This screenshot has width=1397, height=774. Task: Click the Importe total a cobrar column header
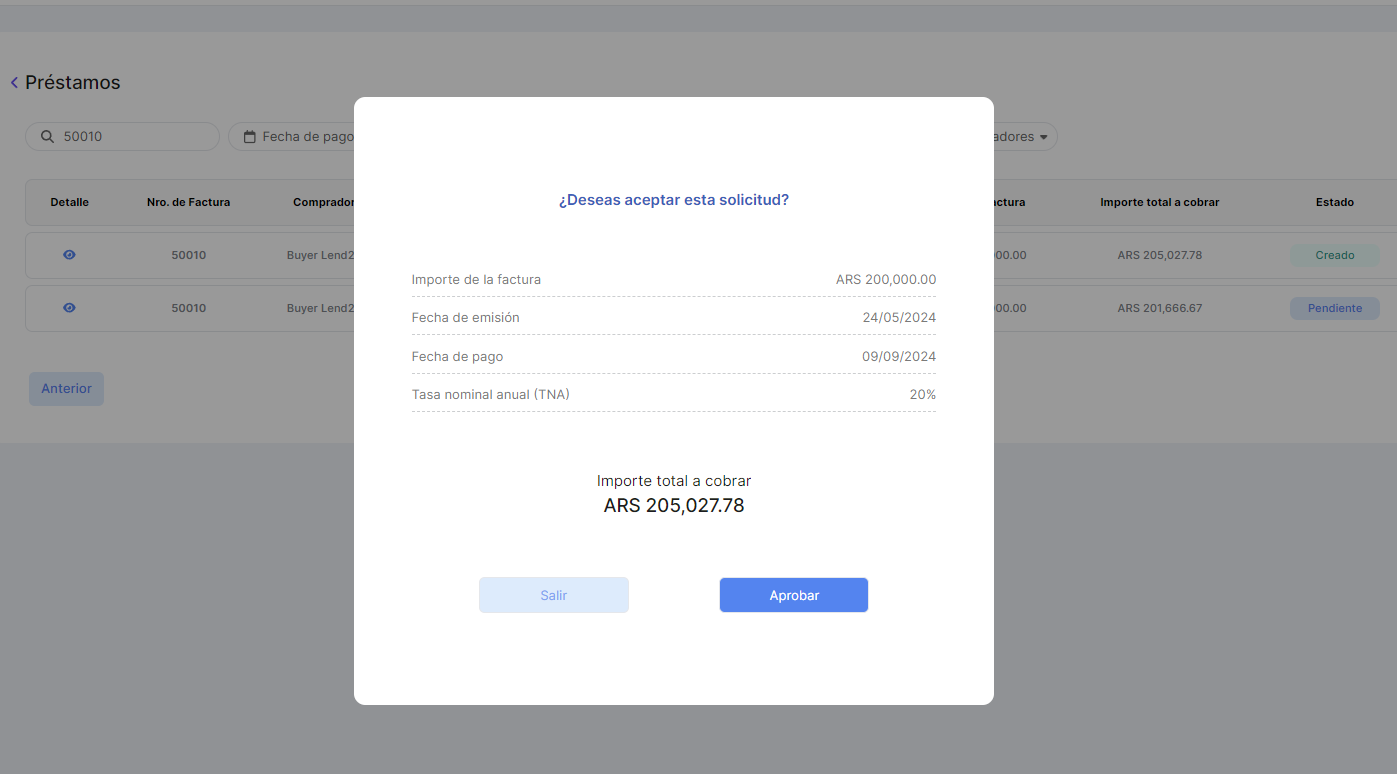(1159, 202)
